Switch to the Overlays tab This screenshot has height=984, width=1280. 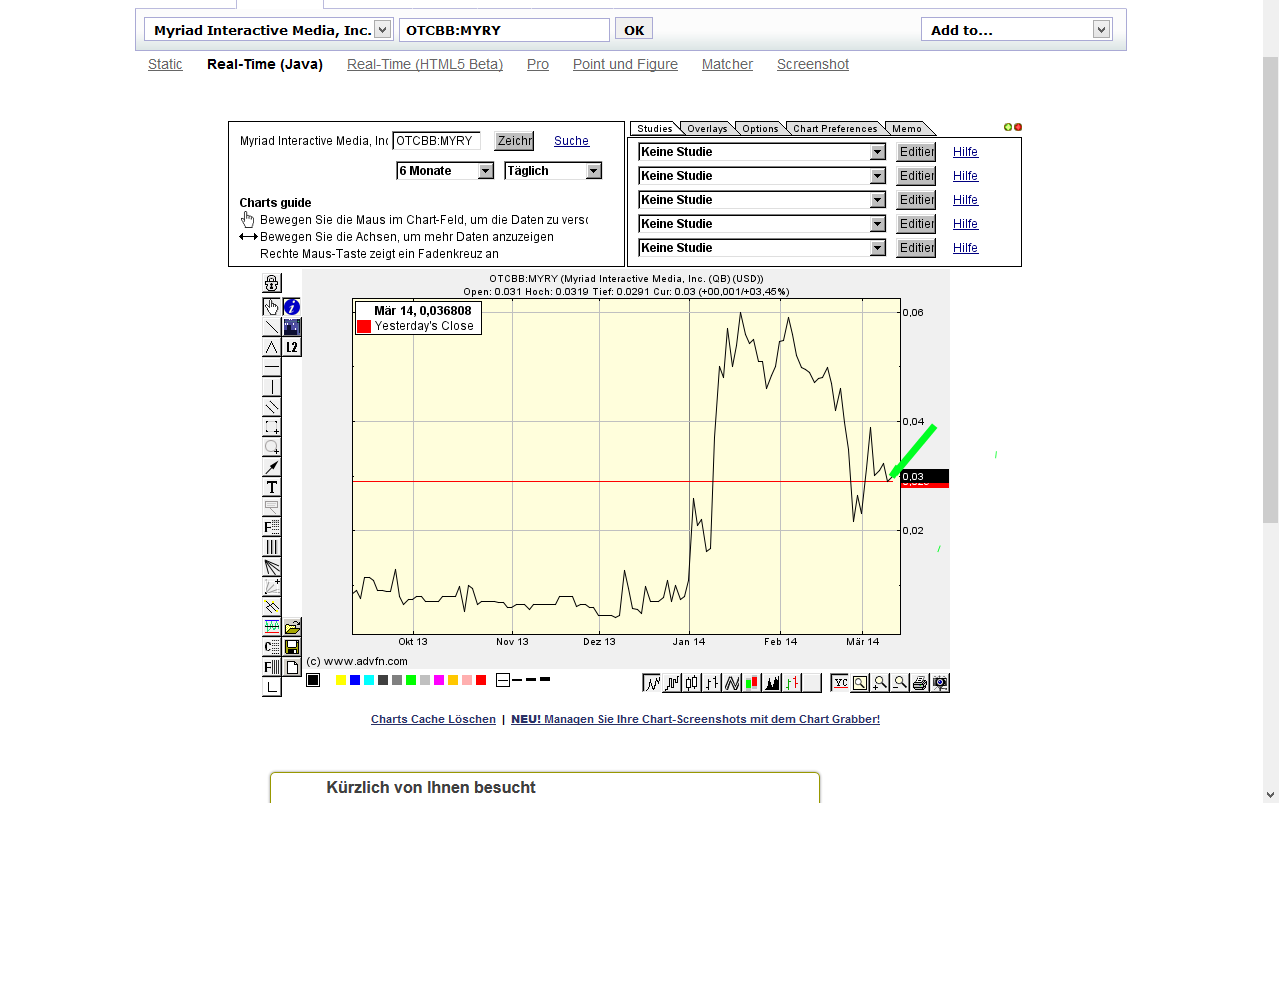(707, 129)
